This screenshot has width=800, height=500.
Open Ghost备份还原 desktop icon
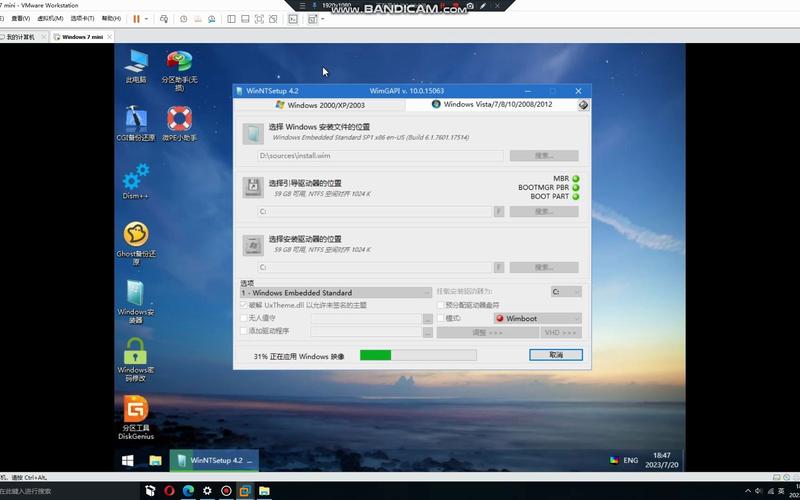136,243
